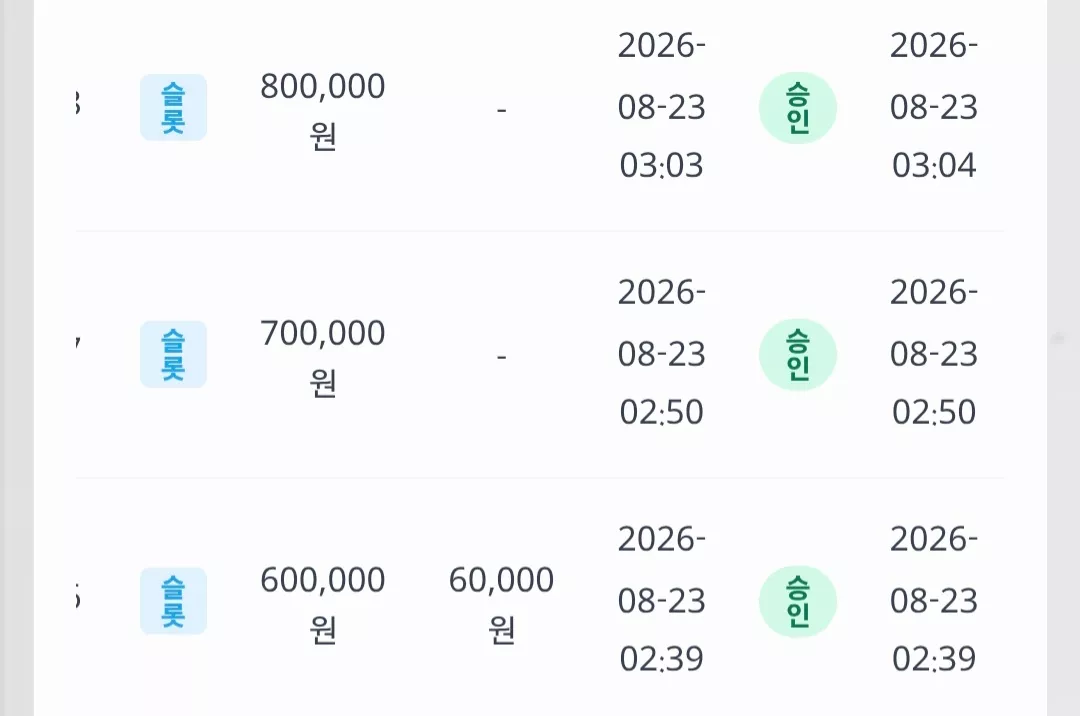Viewport: 1080px width, 716px height.
Task: Click the dash bonus cell in 700,000원 row
Action: tap(501, 357)
